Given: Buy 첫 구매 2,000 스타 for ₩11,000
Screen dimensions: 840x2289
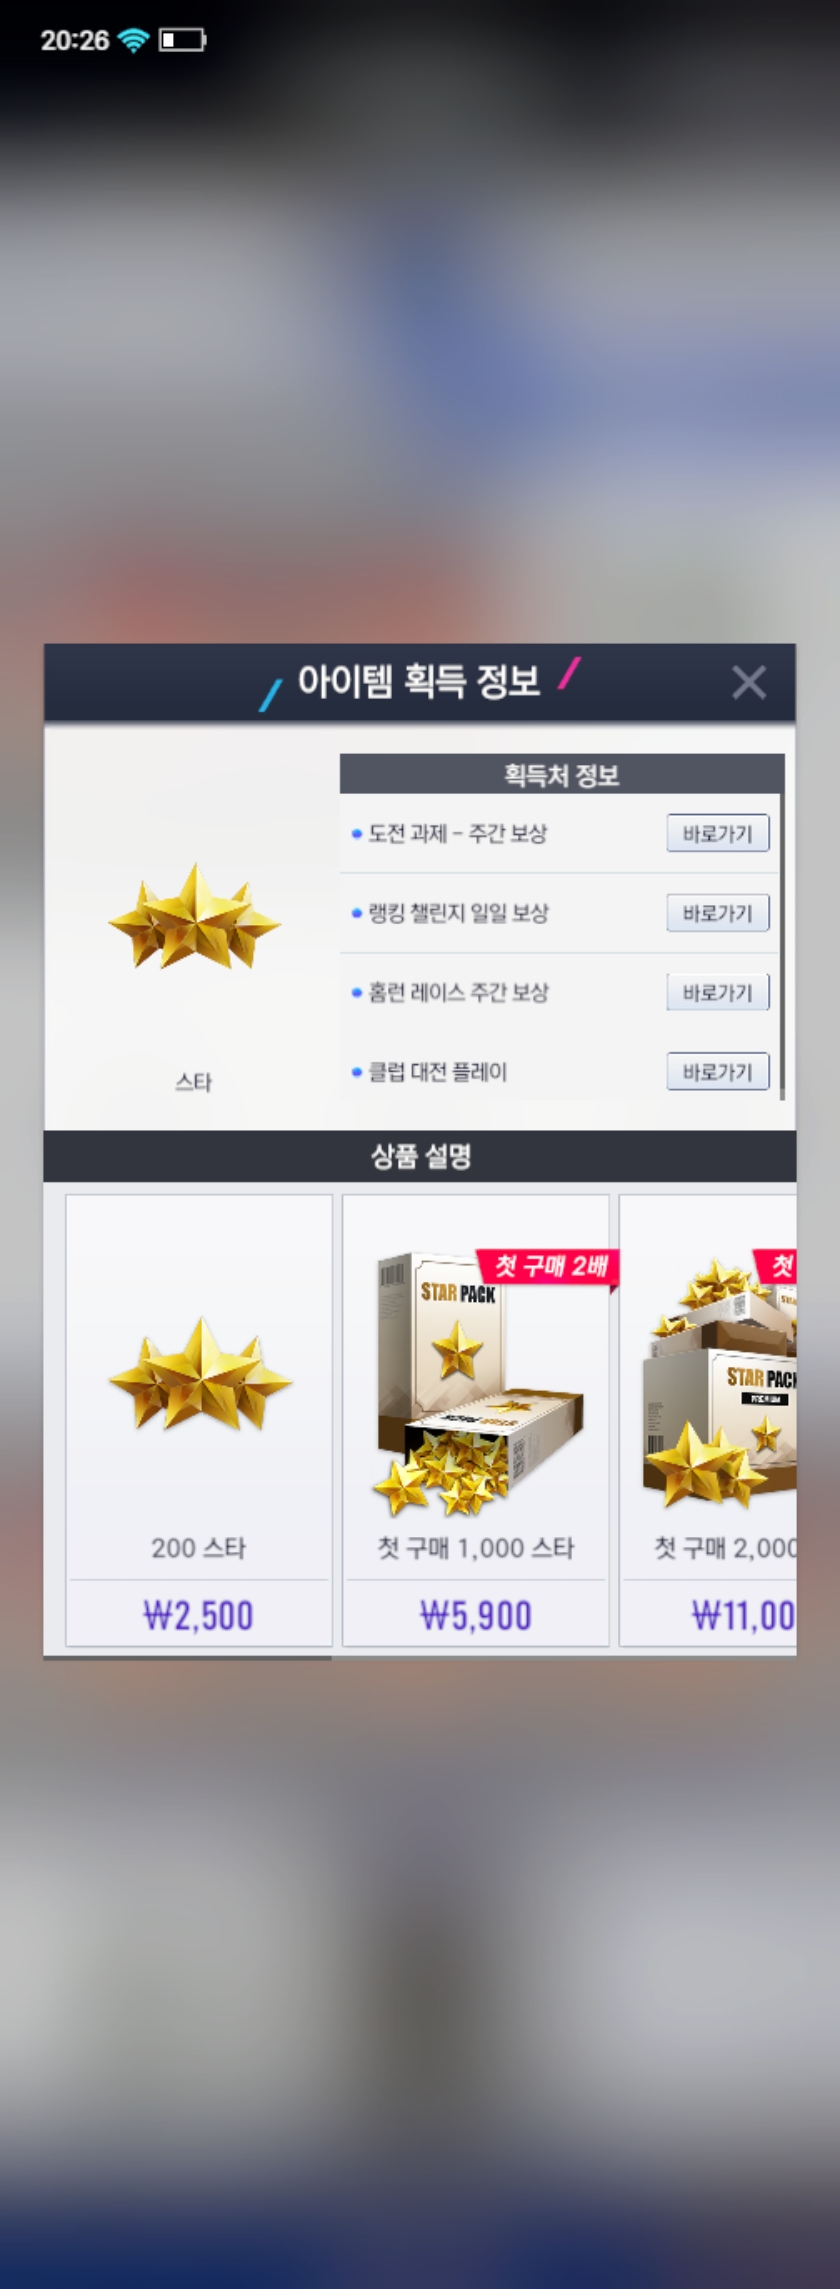Looking at the screenshot, I should click(x=742, y=1615).
